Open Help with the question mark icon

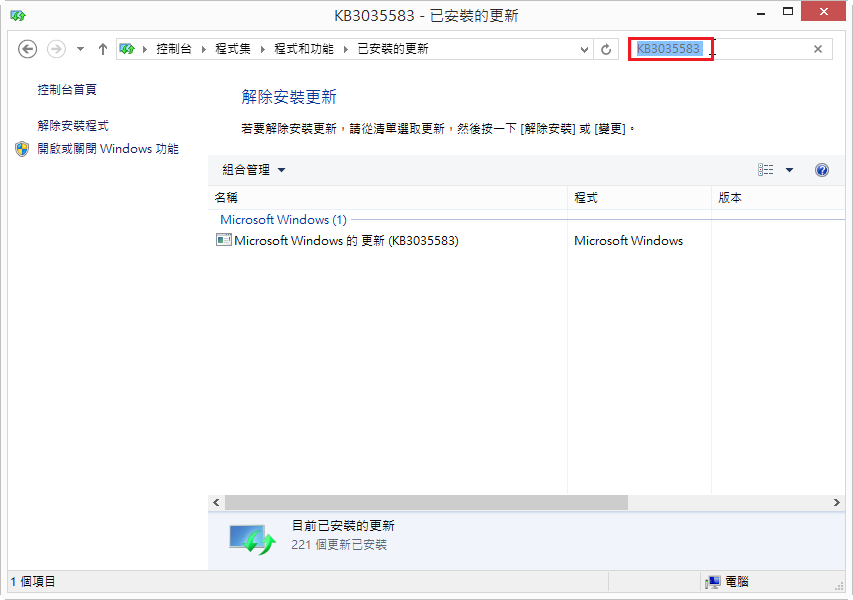(x=822, y=170)
